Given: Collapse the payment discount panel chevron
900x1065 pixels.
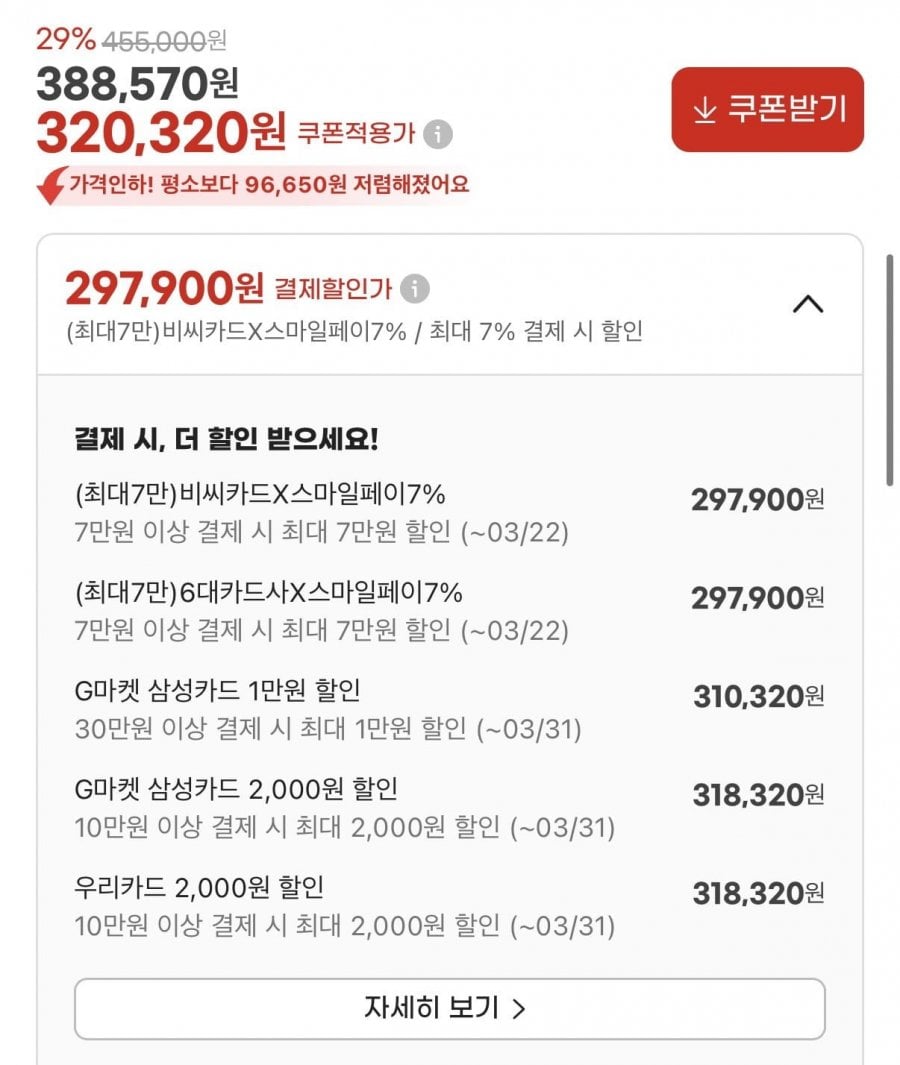Looking at the screenshot, I should click(x=808, y=305).
